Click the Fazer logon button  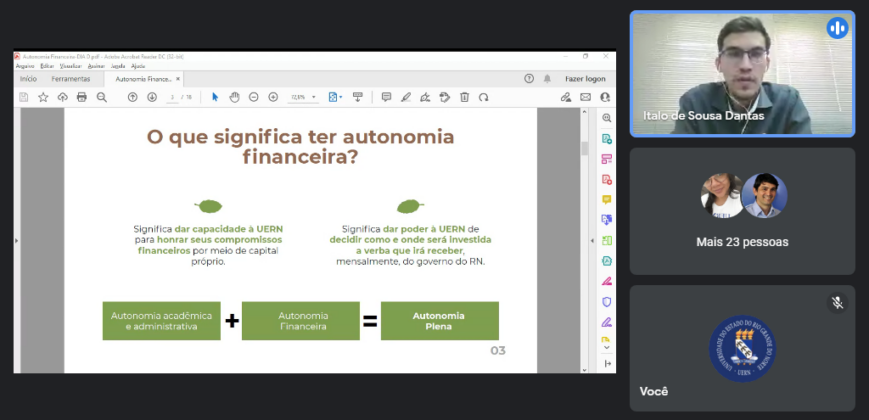585,79
